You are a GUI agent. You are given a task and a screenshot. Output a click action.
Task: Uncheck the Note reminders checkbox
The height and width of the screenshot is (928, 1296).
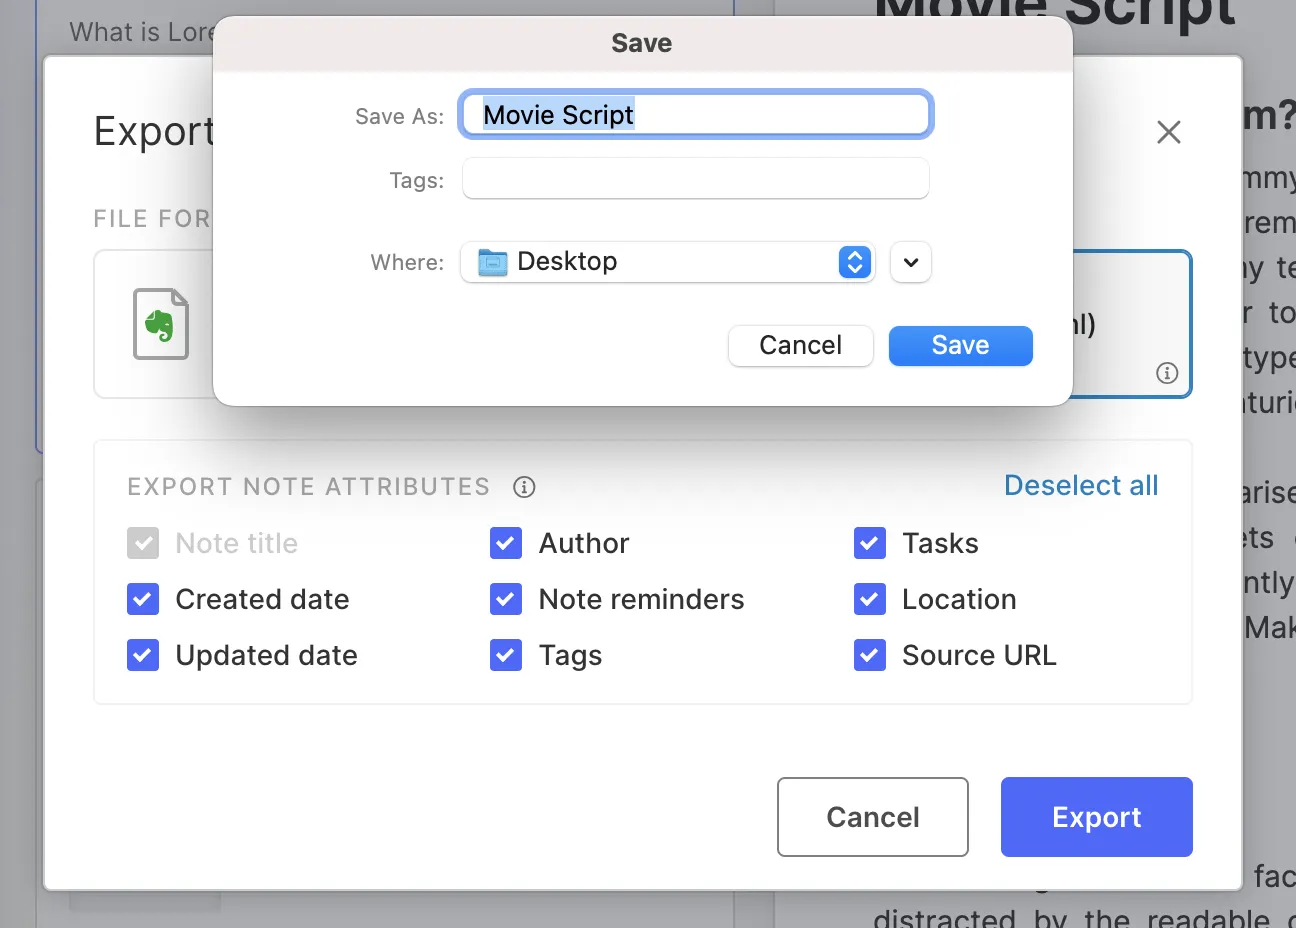tap(506, 599)
